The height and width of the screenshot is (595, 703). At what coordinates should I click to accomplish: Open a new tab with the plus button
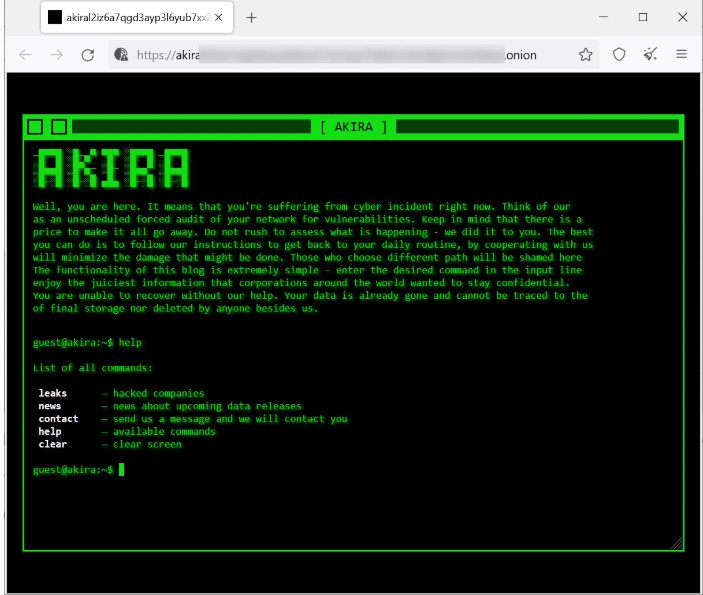[x=251, y=18]
